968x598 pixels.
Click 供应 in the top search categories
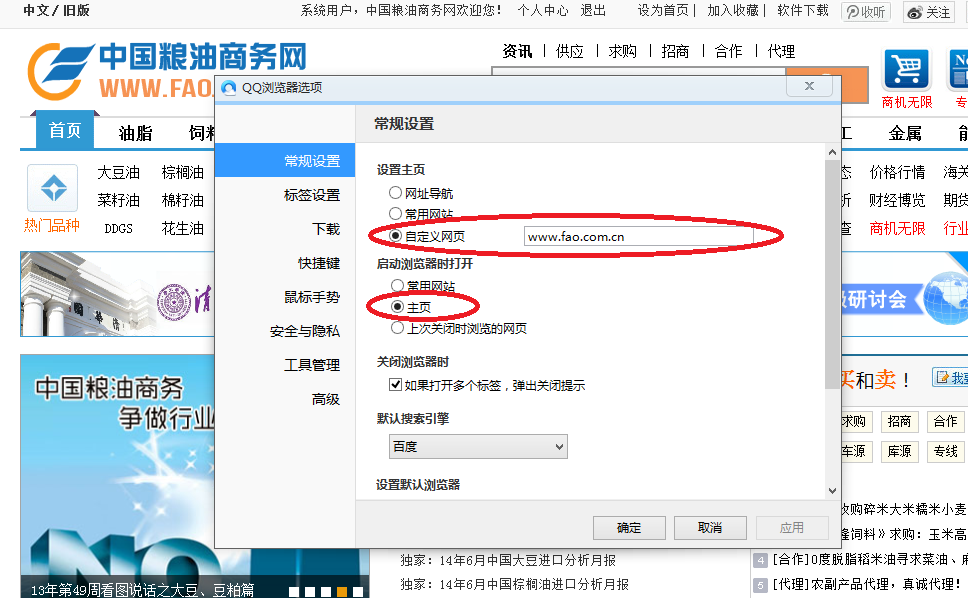(569, 51)
